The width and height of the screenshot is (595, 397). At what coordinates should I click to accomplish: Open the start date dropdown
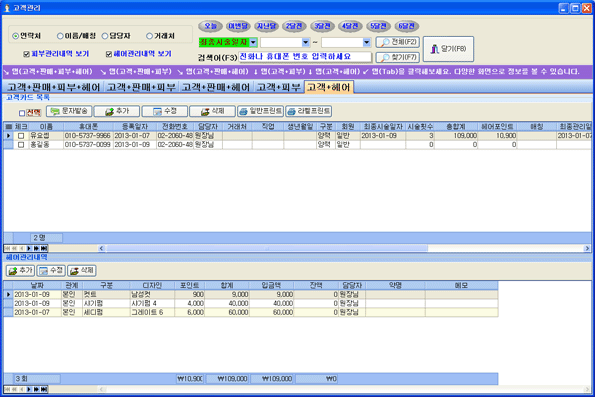click(x=306, y=42)
